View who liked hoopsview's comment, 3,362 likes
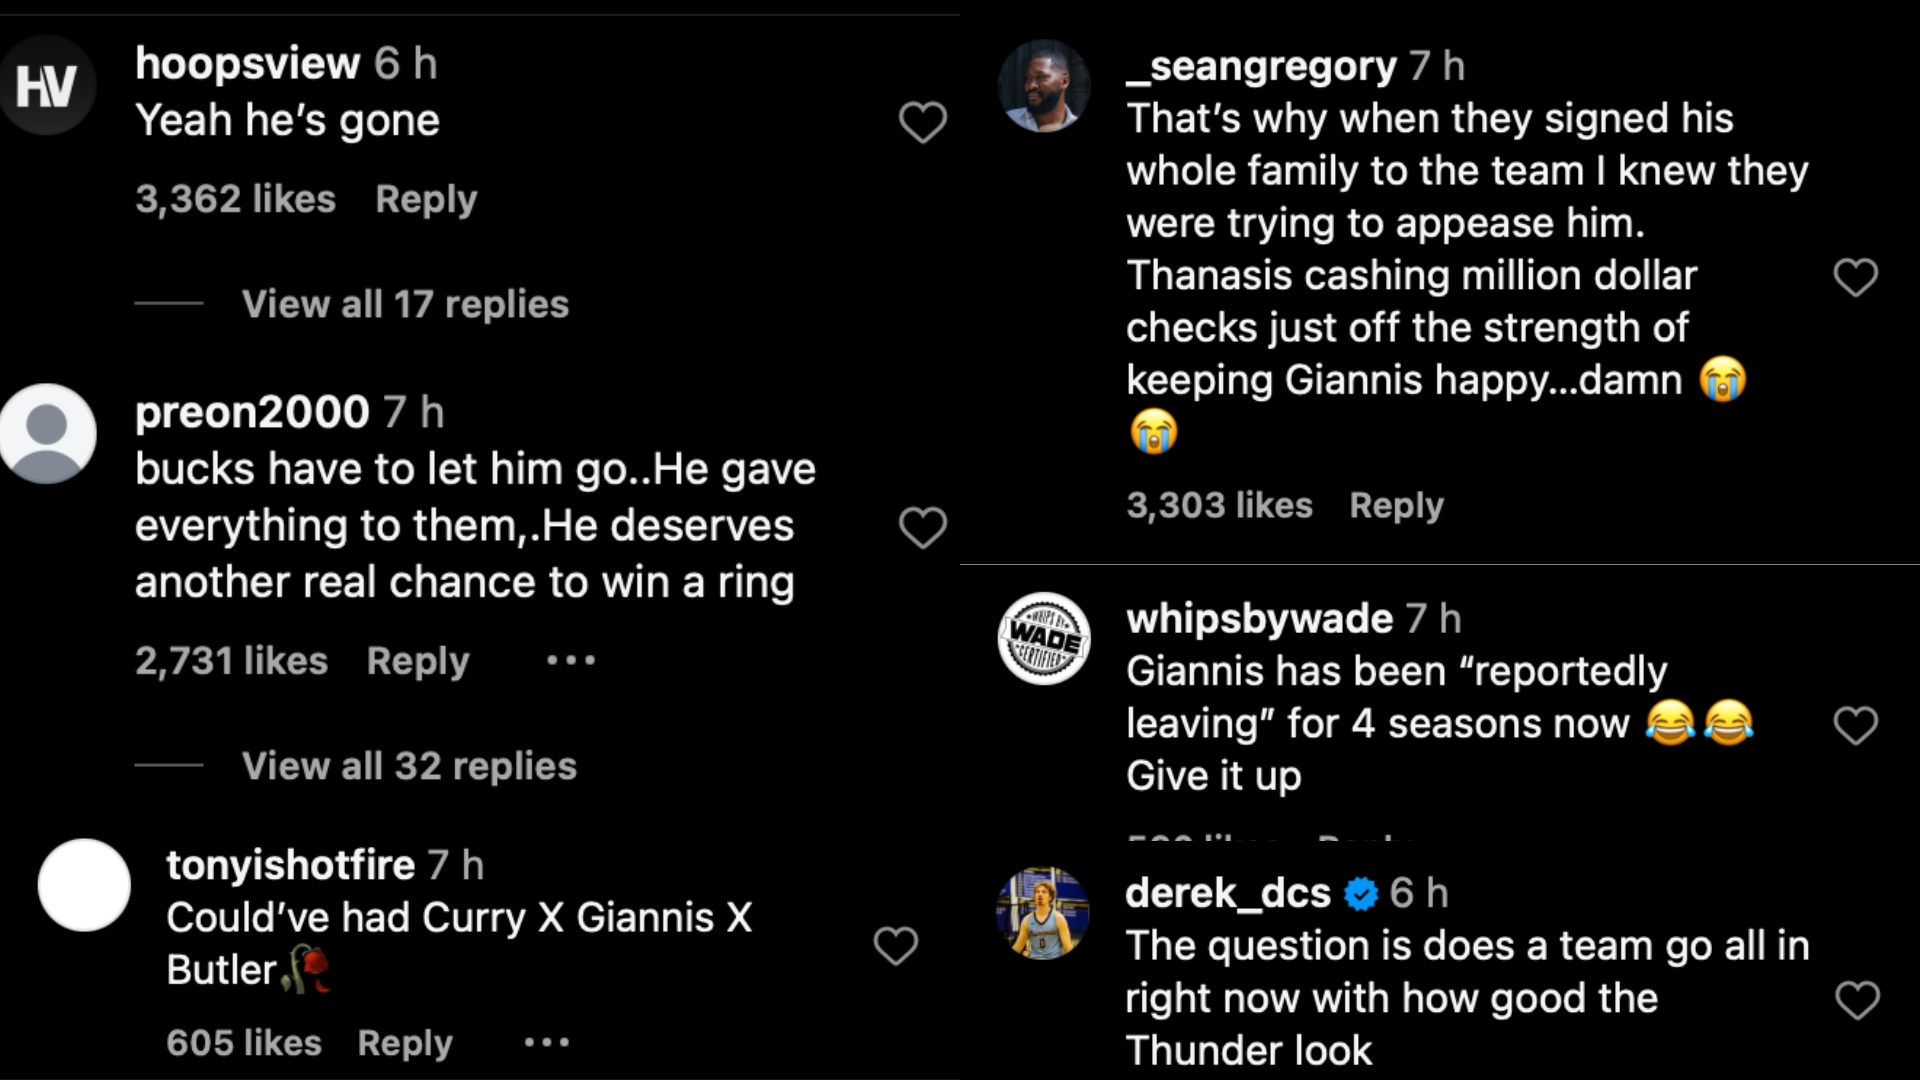1920x1080 pixels. coord(236,199)
